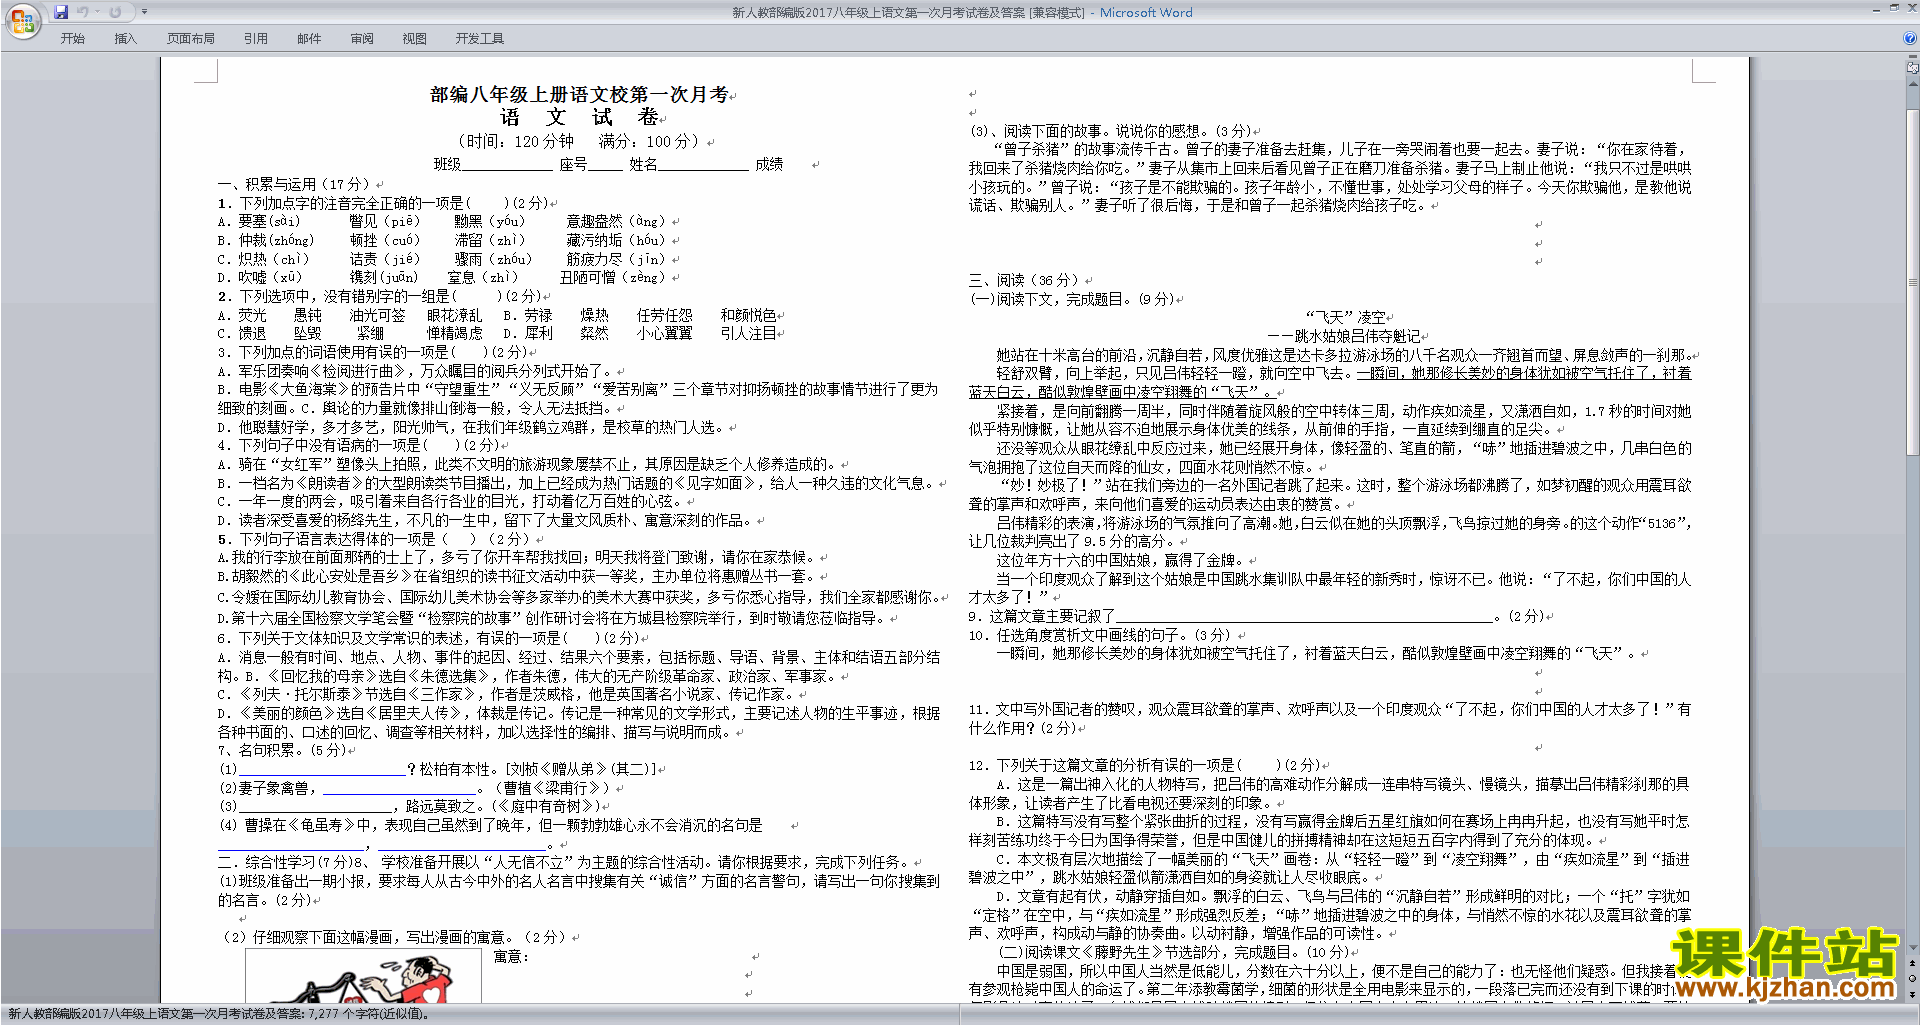Click the heading 一、积累与运用（17分）

click(x=294, y=184)
